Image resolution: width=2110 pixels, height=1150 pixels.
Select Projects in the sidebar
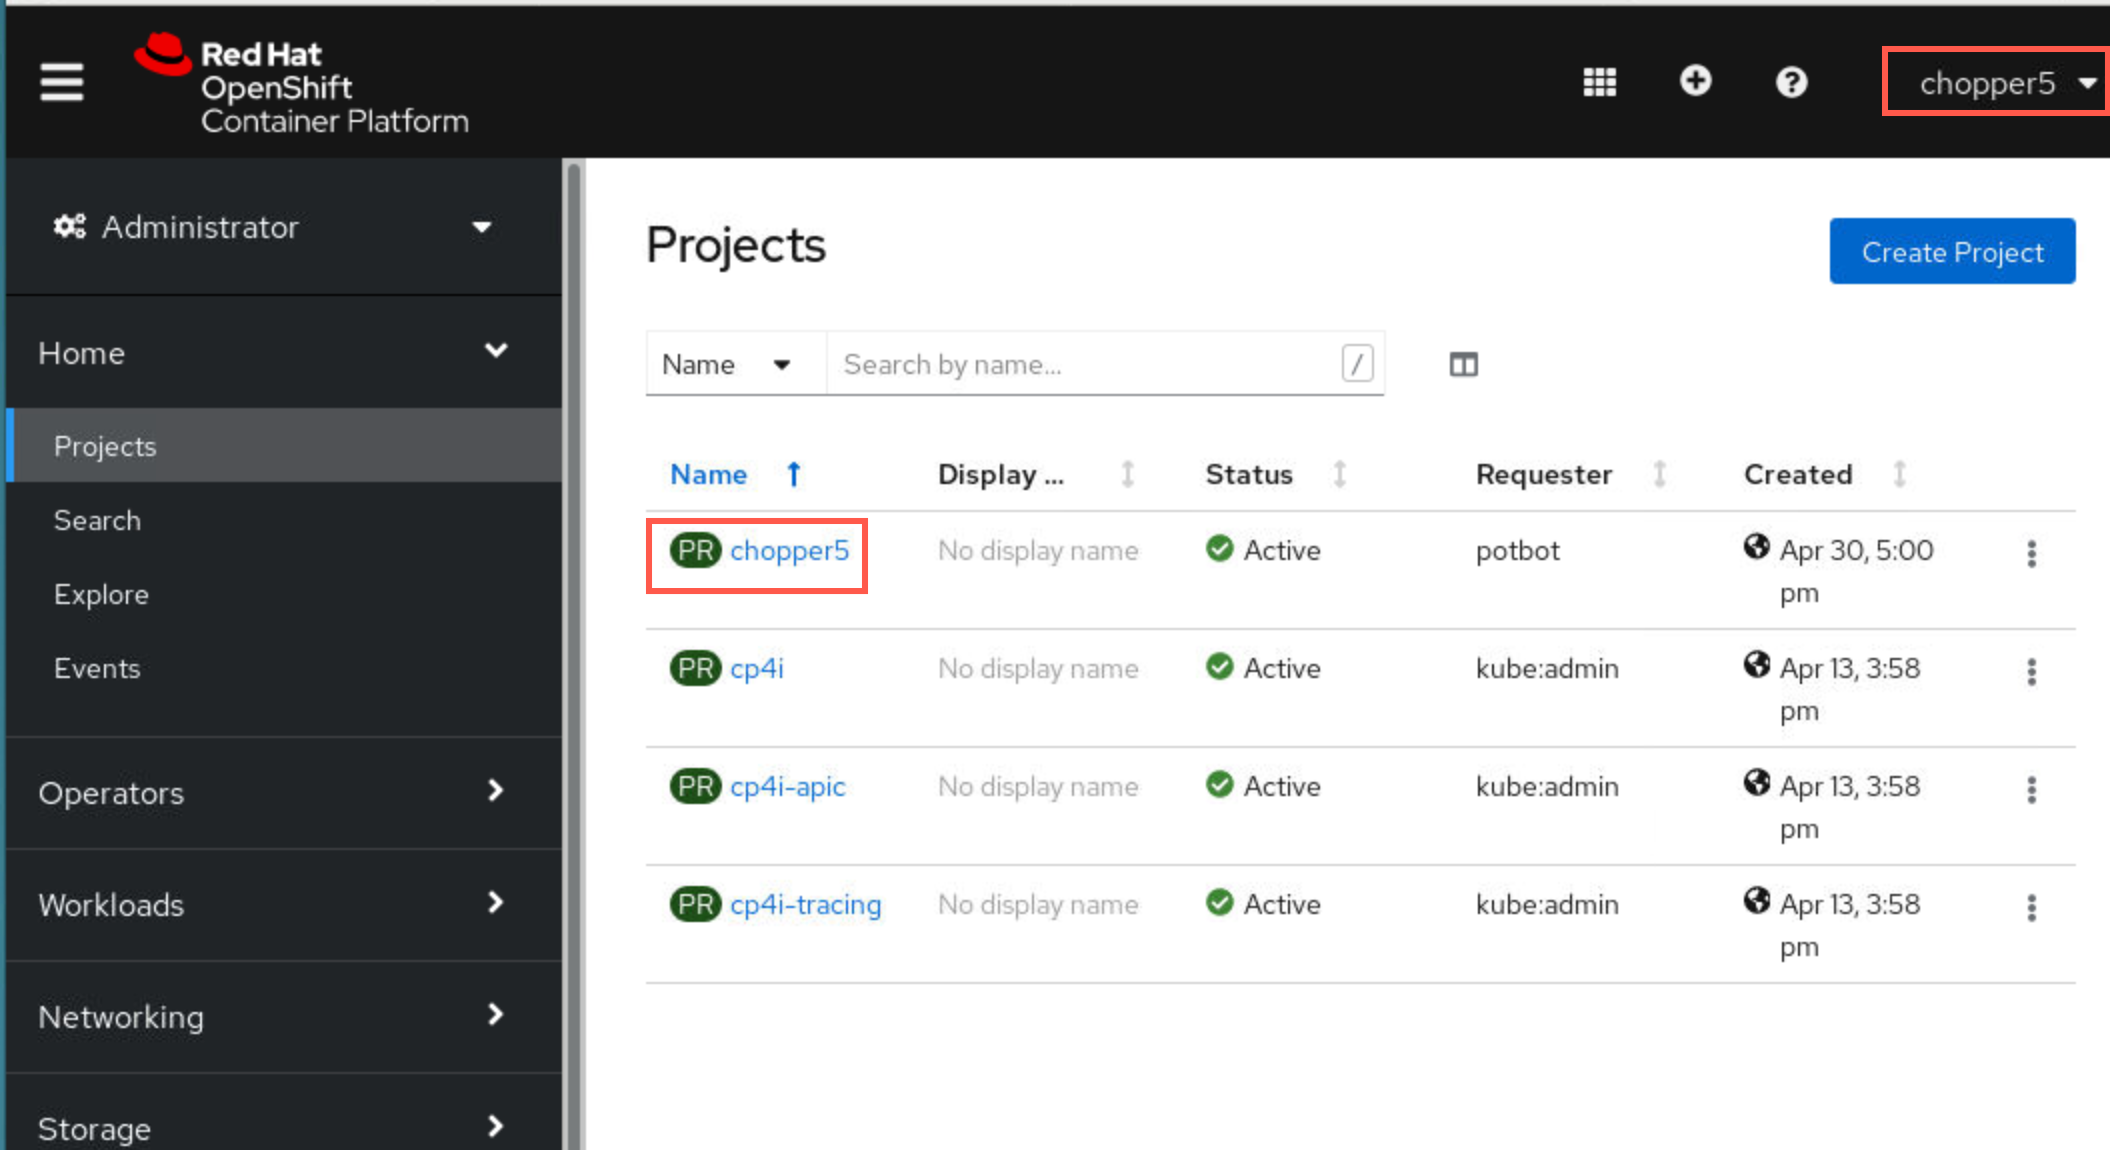coord(283,446)
